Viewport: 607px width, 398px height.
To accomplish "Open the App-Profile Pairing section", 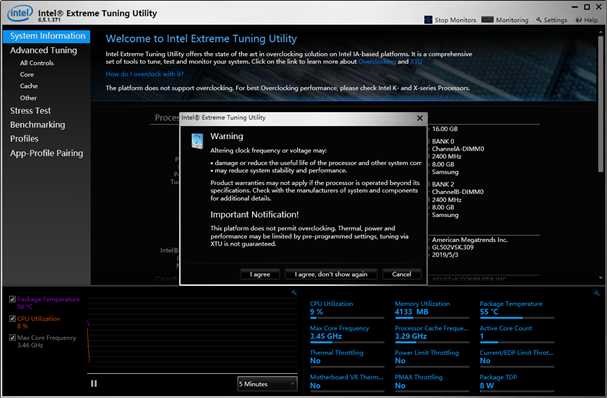I will [x=46, y=153].
